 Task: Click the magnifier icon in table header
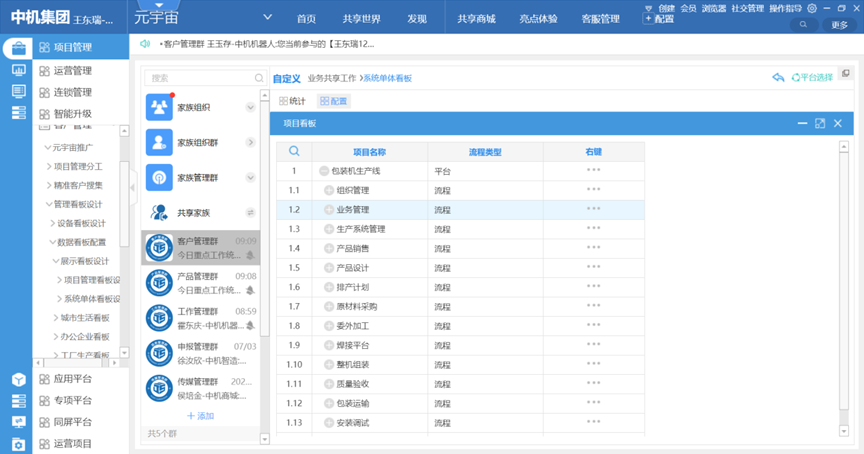pos(294,152)
